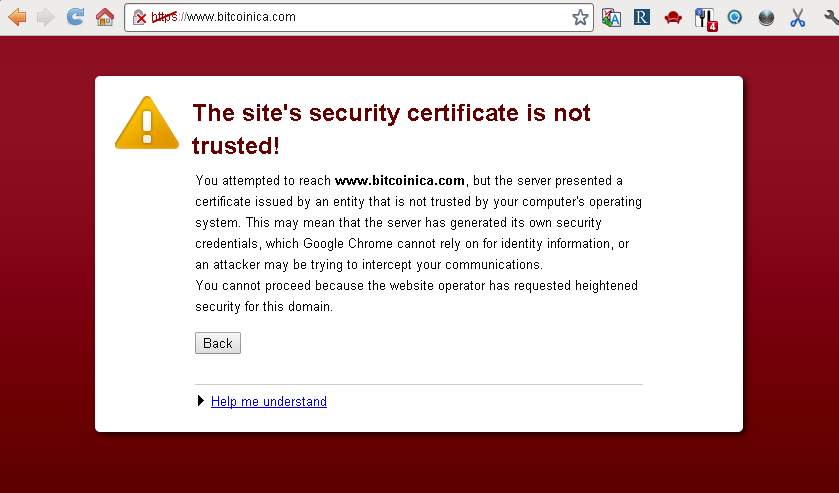Click the grey sphere extension icon
Image resolution: width=839 pixels, height=493 pixels.
point(766,18)
